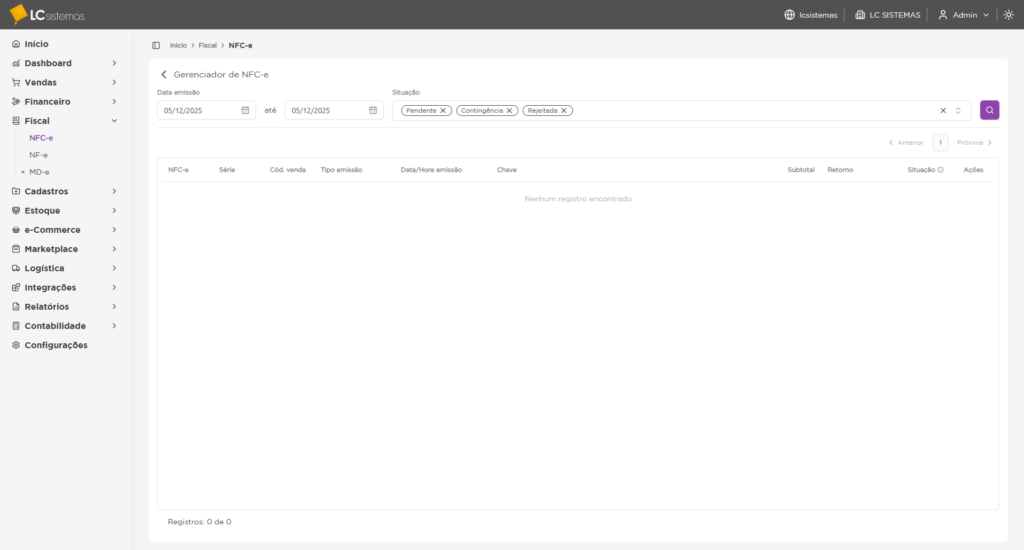Toggle the light/dark theme sun icon
Screen dimensions: 1024x550
coord(1009,15)
